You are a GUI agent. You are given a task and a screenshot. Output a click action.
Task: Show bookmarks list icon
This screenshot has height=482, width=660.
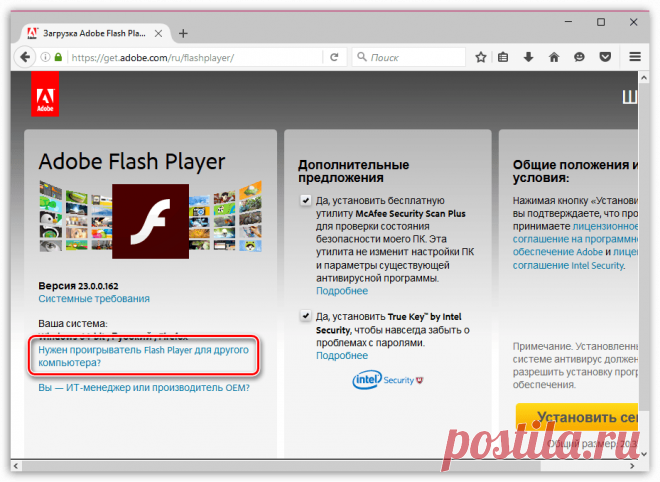[x=503, y=57]
